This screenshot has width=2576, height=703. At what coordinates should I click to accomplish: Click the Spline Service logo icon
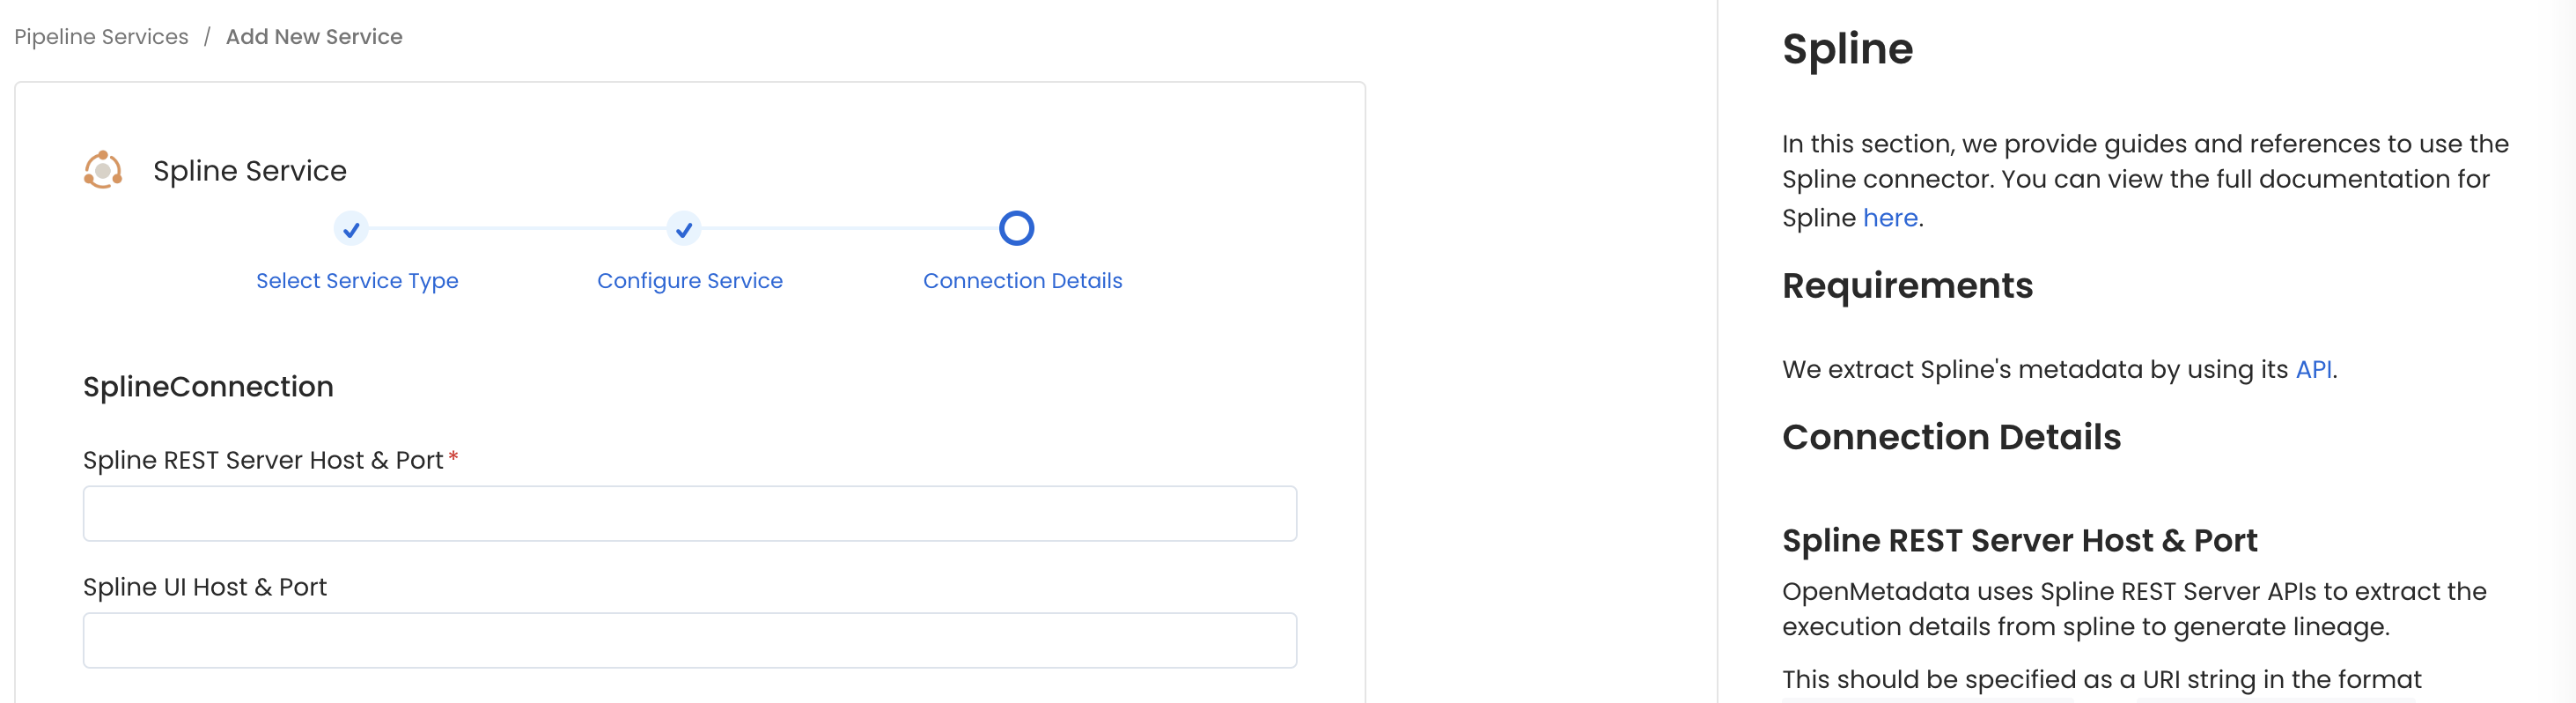[103, 169]
